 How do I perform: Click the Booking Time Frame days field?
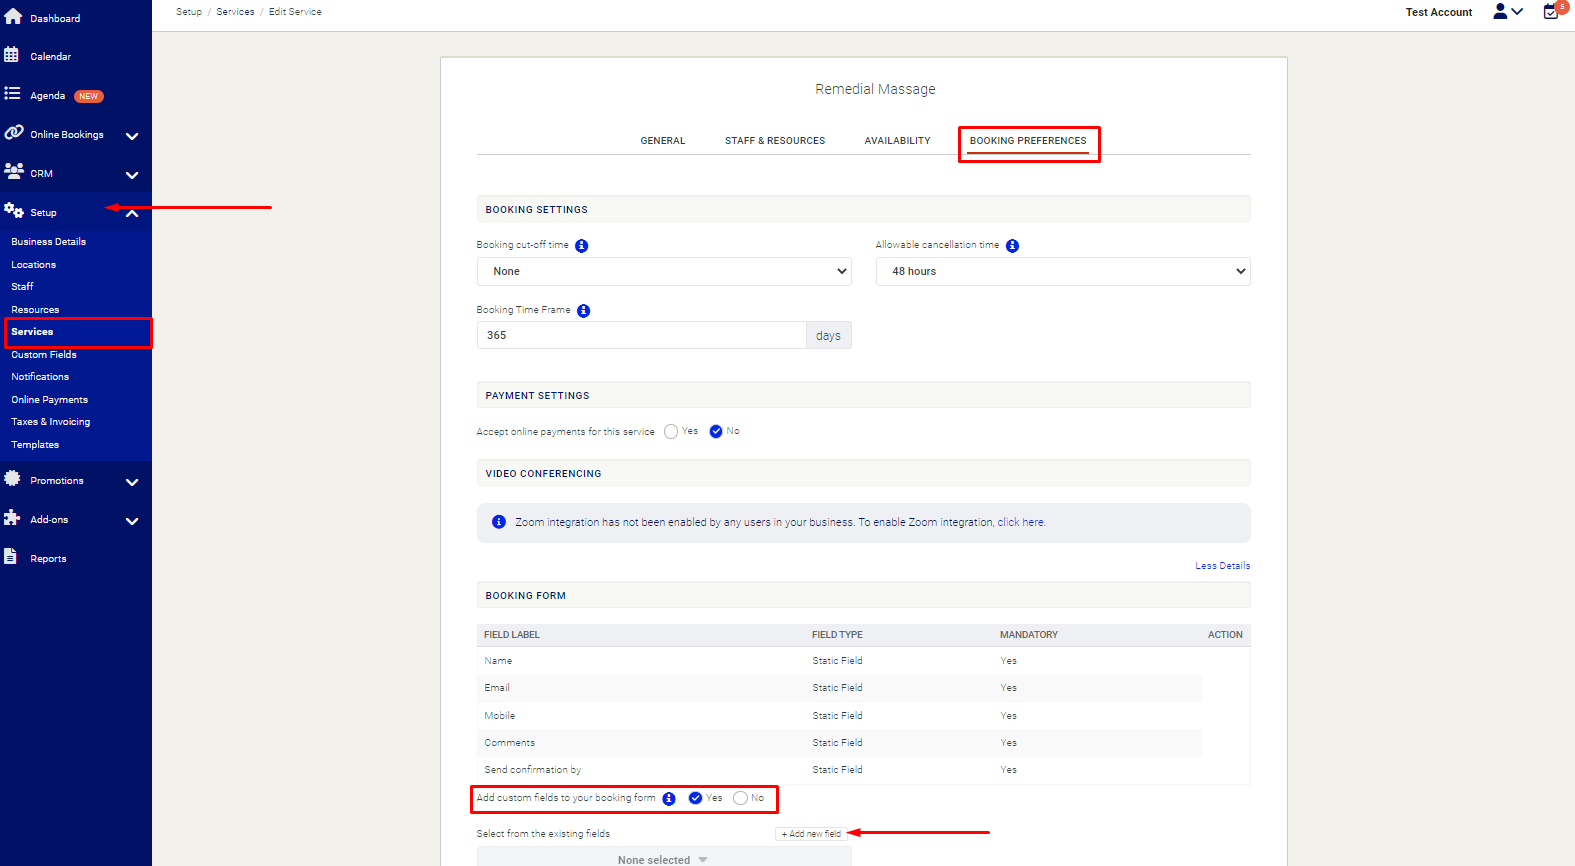(x=641, y=336)
